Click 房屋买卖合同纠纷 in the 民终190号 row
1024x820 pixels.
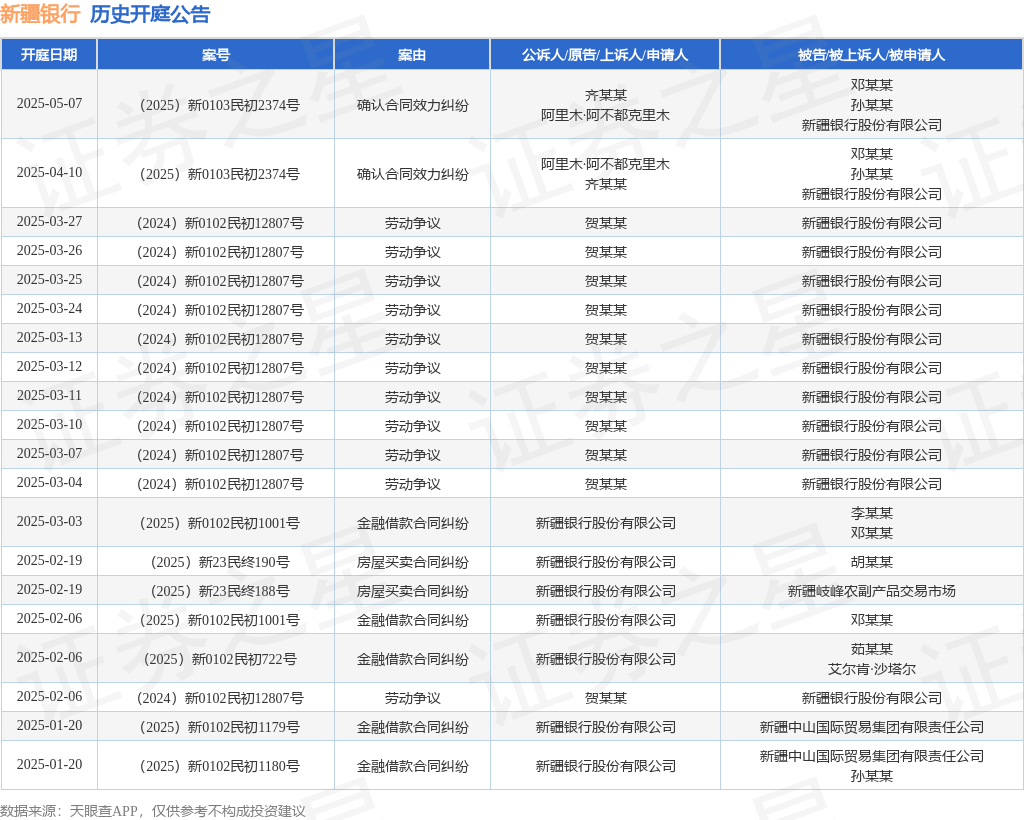(x=413, y=562)
